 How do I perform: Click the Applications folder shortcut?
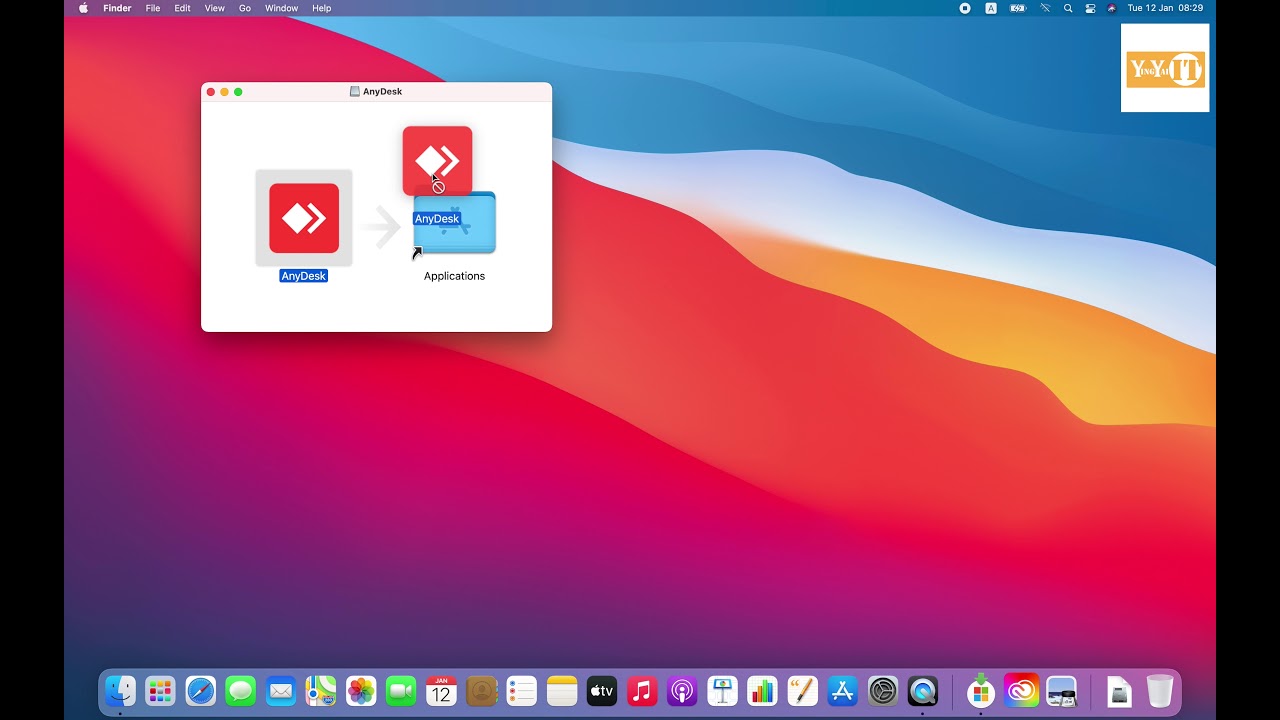455,223
